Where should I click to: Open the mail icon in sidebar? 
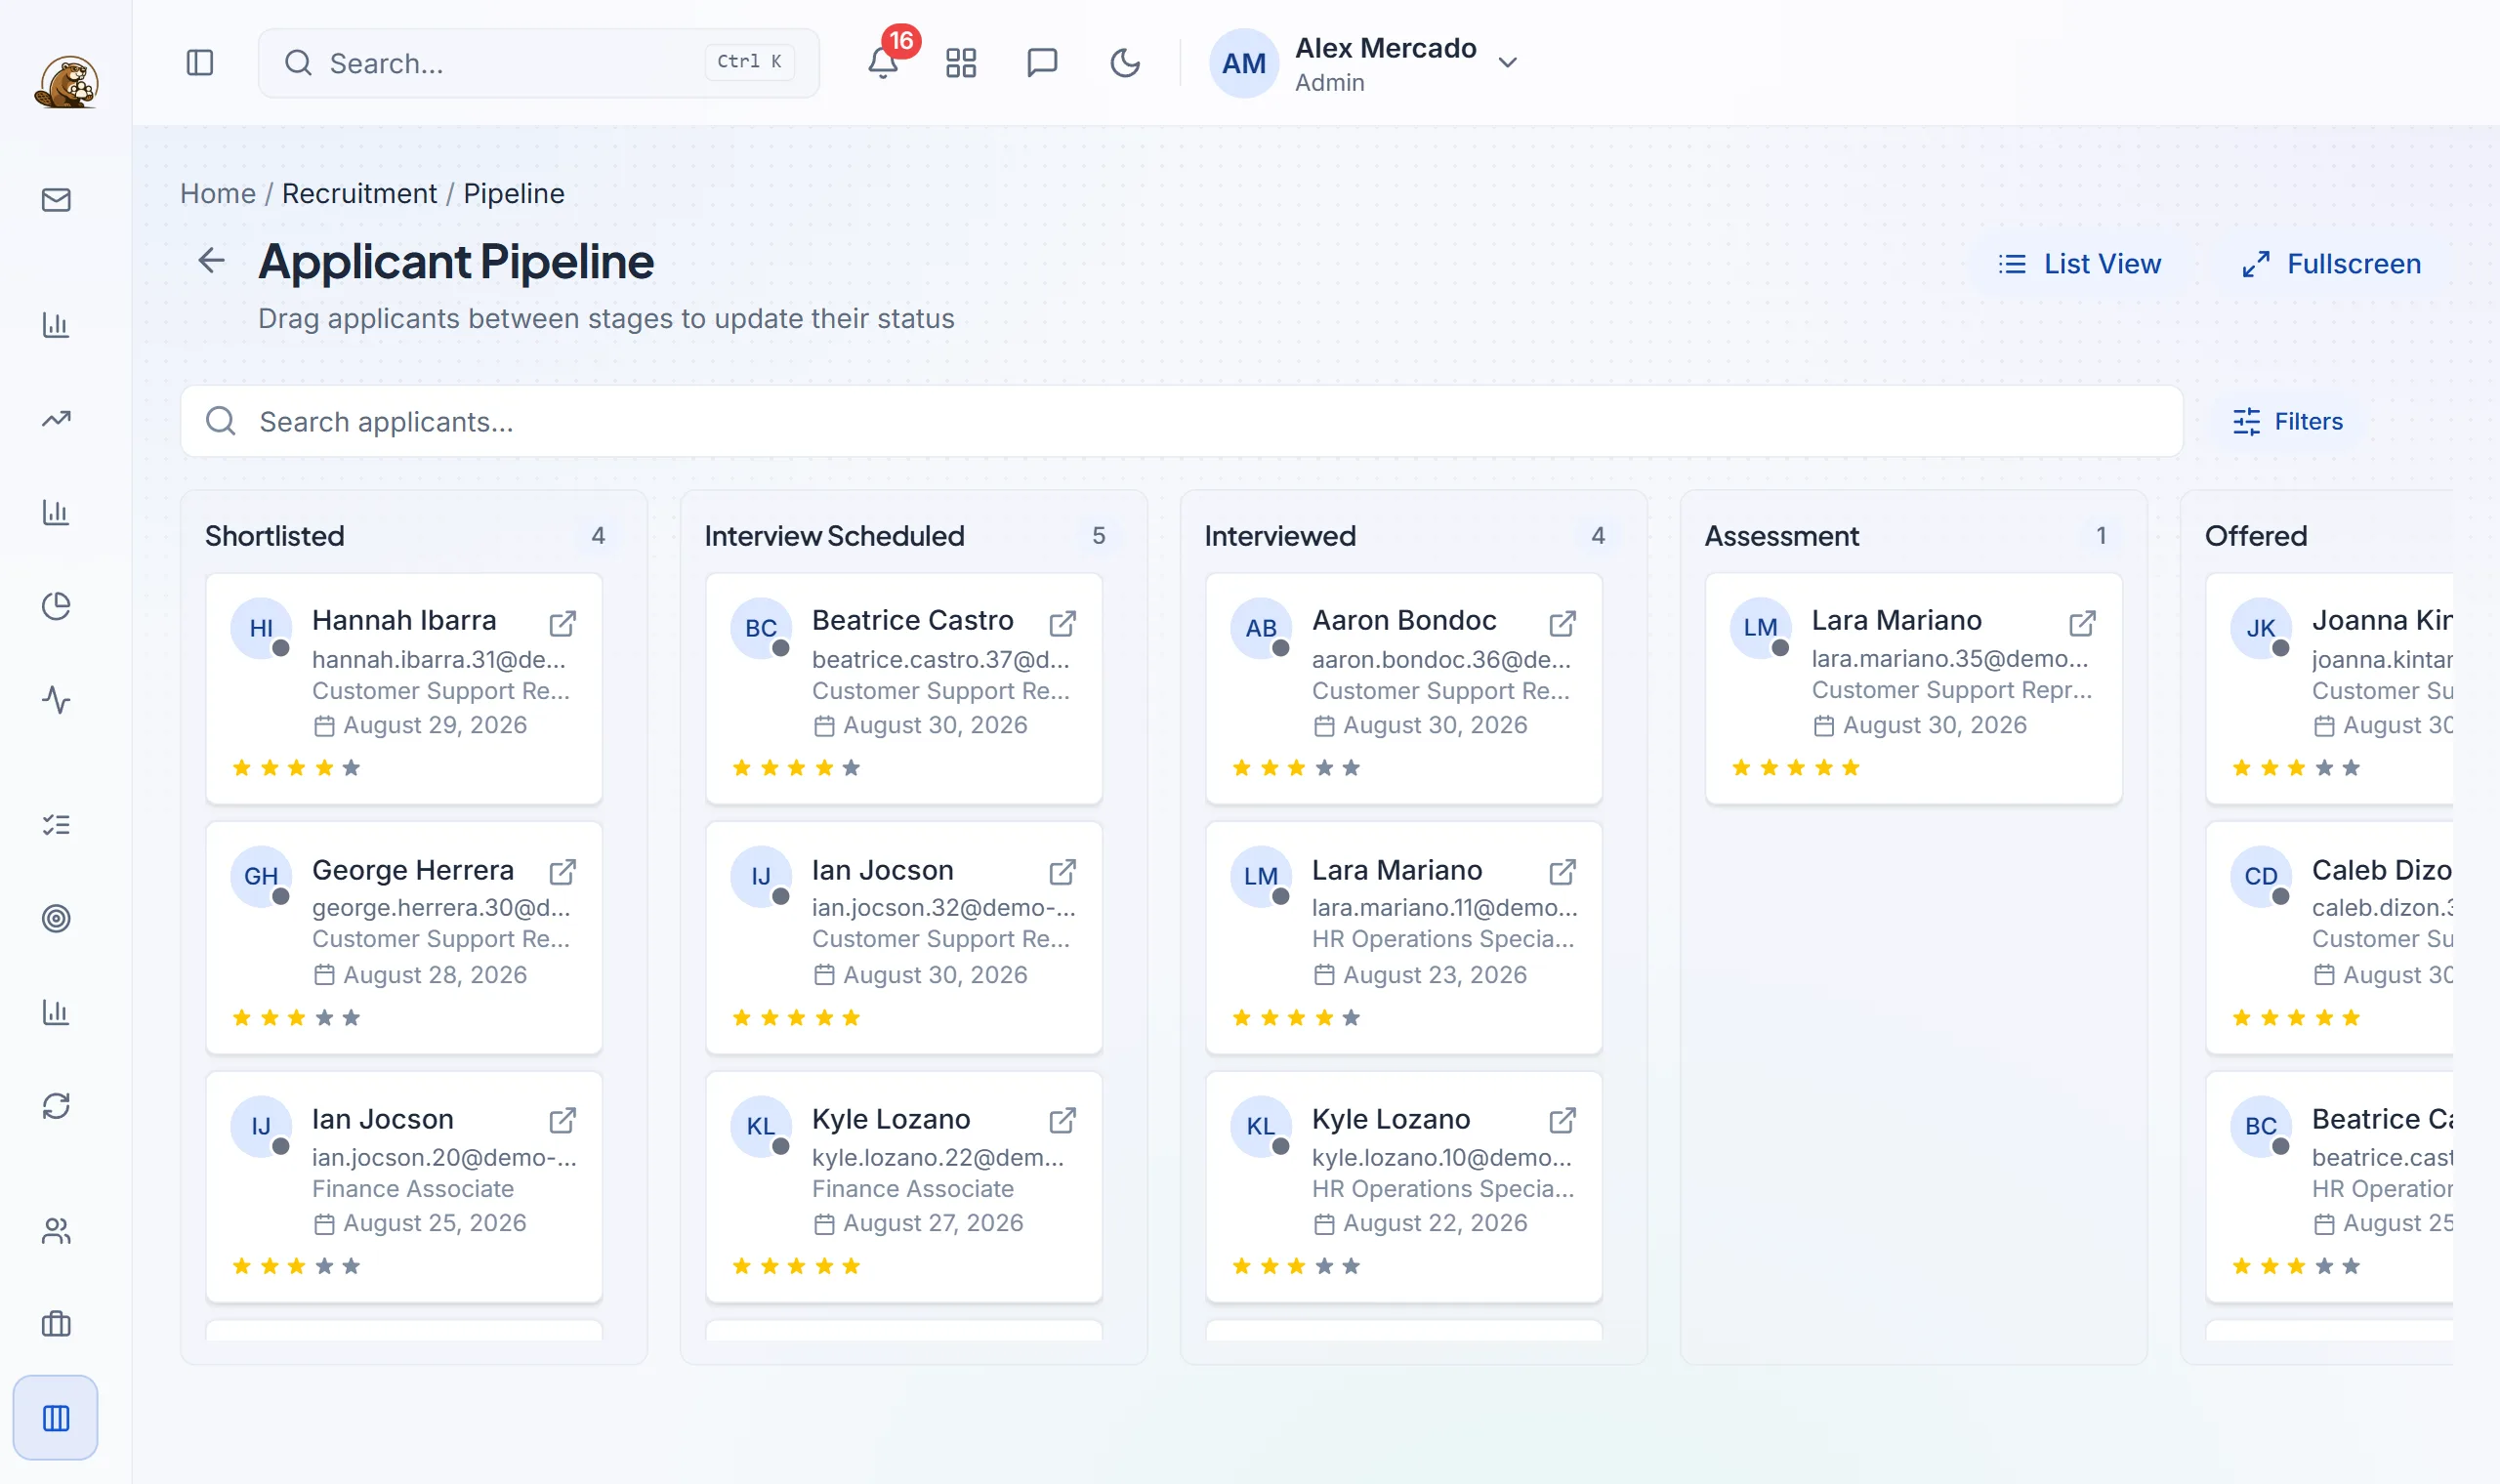click(56, 200)
